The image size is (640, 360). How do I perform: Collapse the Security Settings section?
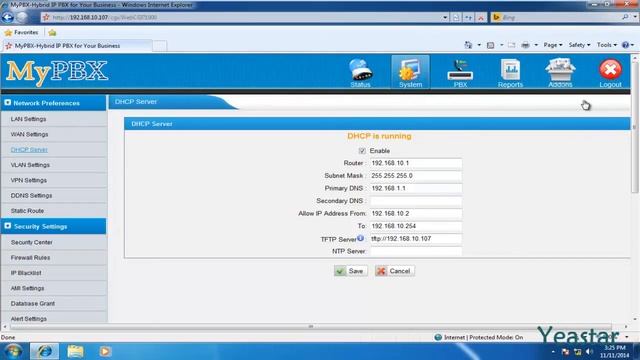pyautogui.click(x=8, y=226)
